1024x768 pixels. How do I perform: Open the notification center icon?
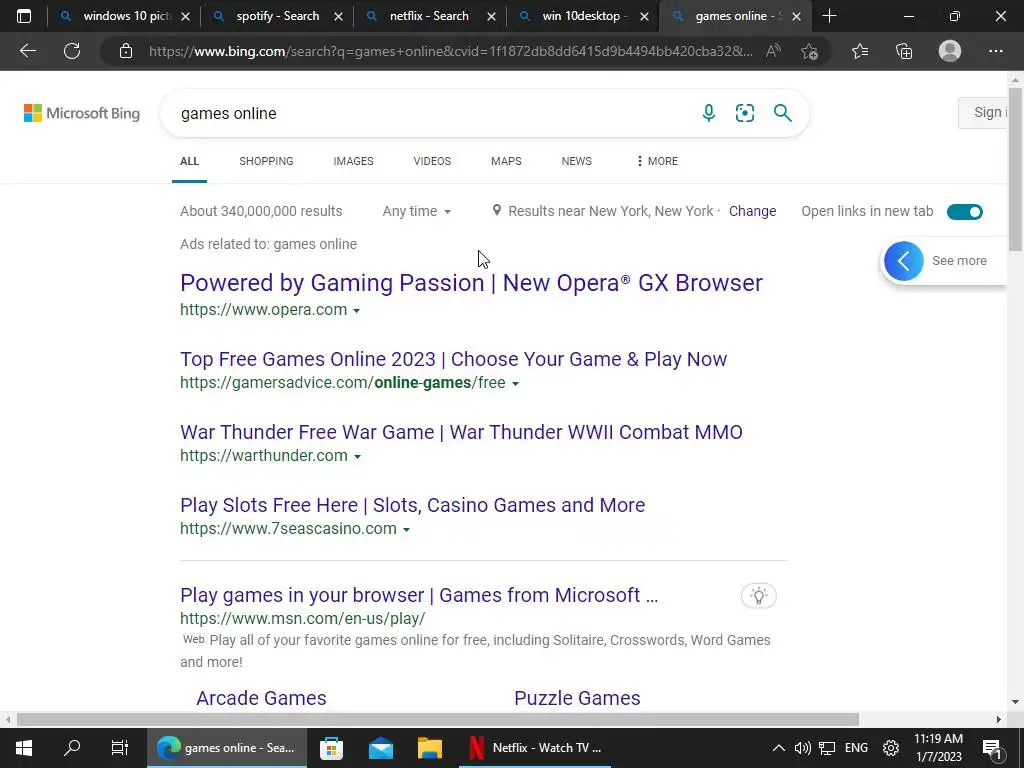coord(993,748)
